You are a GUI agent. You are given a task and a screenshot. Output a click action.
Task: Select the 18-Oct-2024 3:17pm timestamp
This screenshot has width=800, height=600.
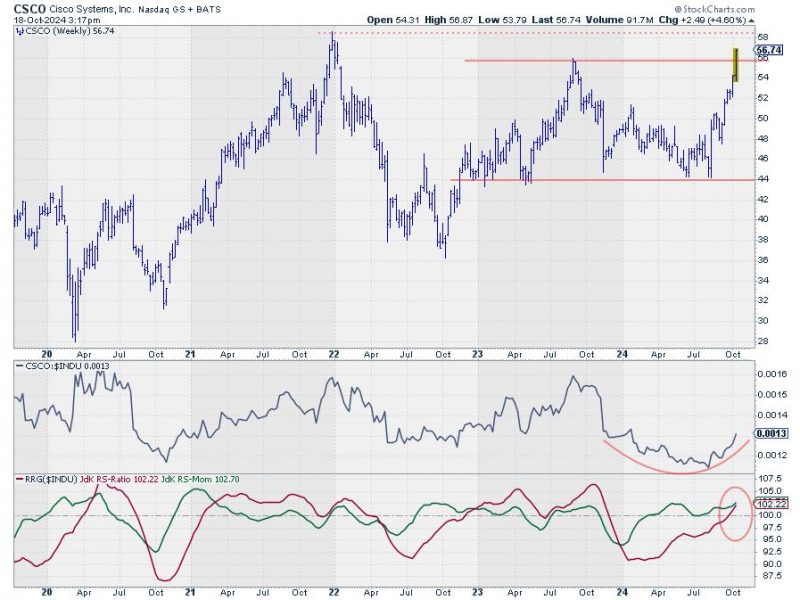pyautogui.click(x=57, y=20)
